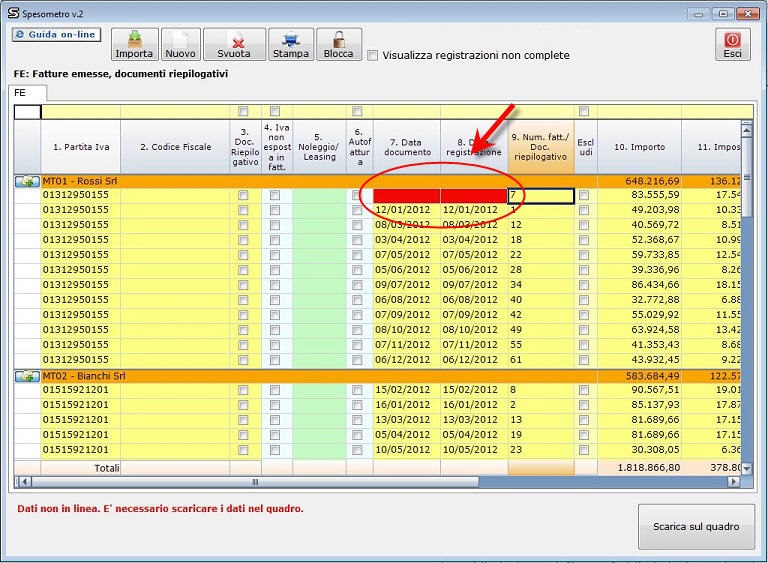Click the red 'Dati non in linea' warning text

[x=160, y=509]
